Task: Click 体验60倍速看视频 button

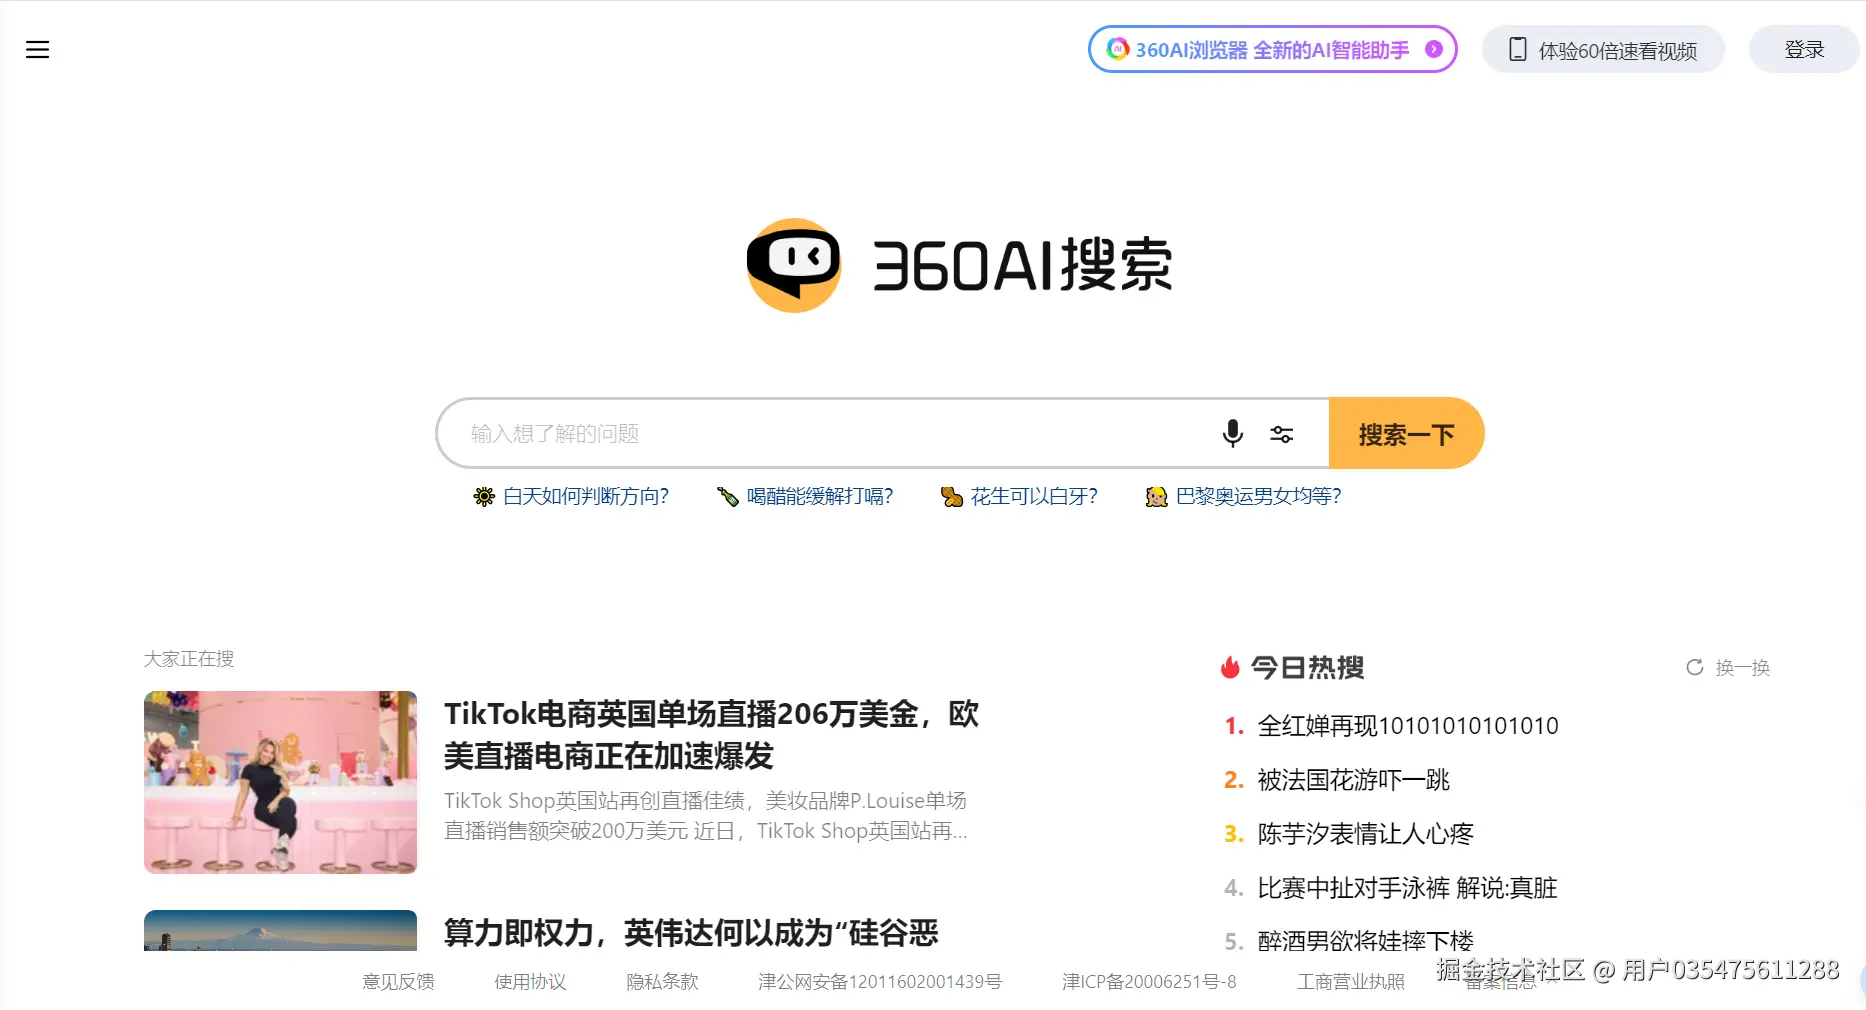Action: click(1603, 49)
